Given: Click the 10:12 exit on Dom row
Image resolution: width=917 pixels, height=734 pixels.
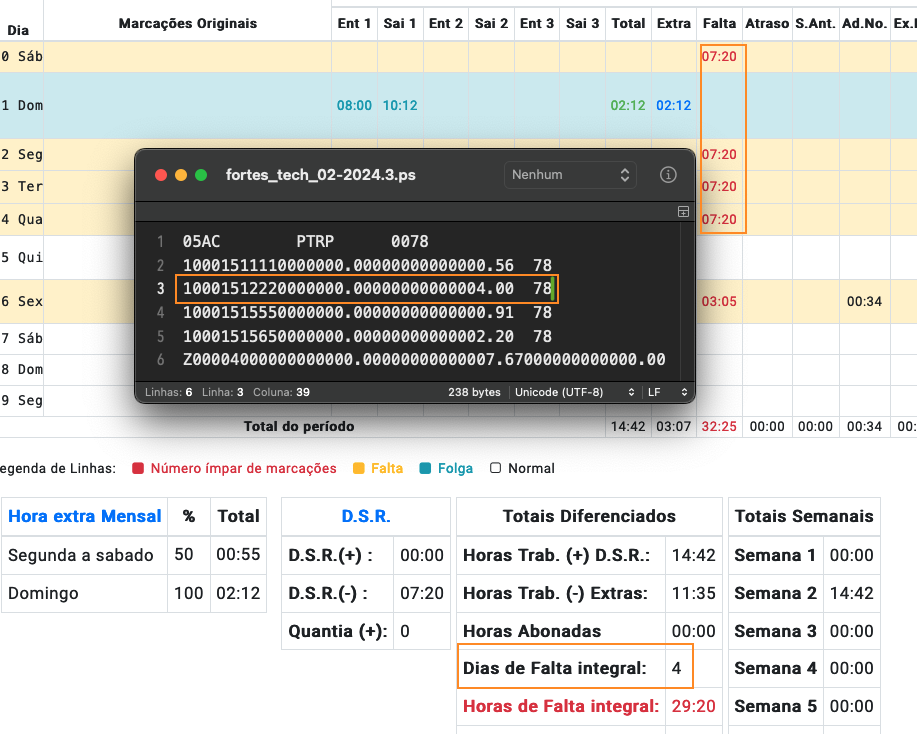Looking at the screenshot, I should point(400,105).
